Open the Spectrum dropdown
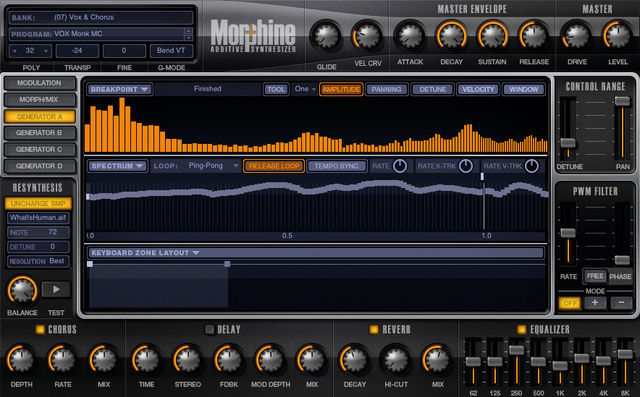This screenshot has height=397, width=640. [x=118, y=166]
